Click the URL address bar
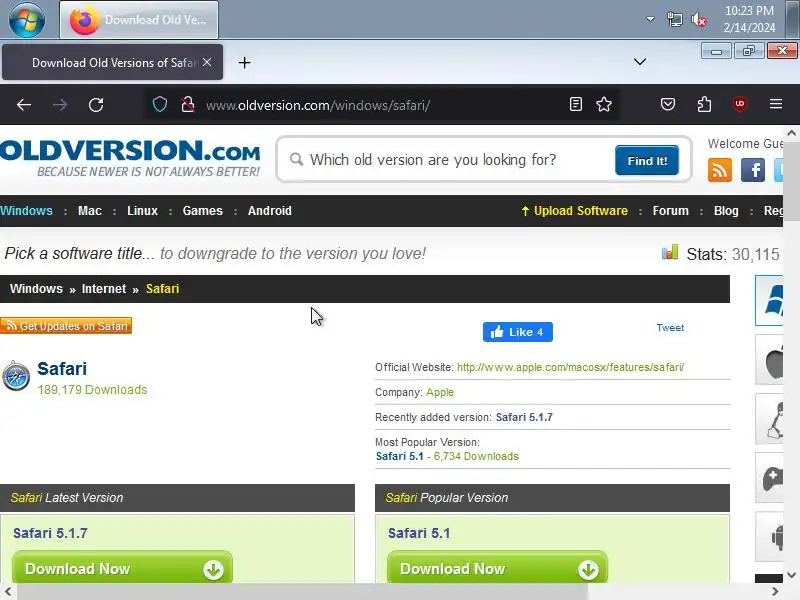The height and width of the screenshot is (600, 800). coord(383,105)
